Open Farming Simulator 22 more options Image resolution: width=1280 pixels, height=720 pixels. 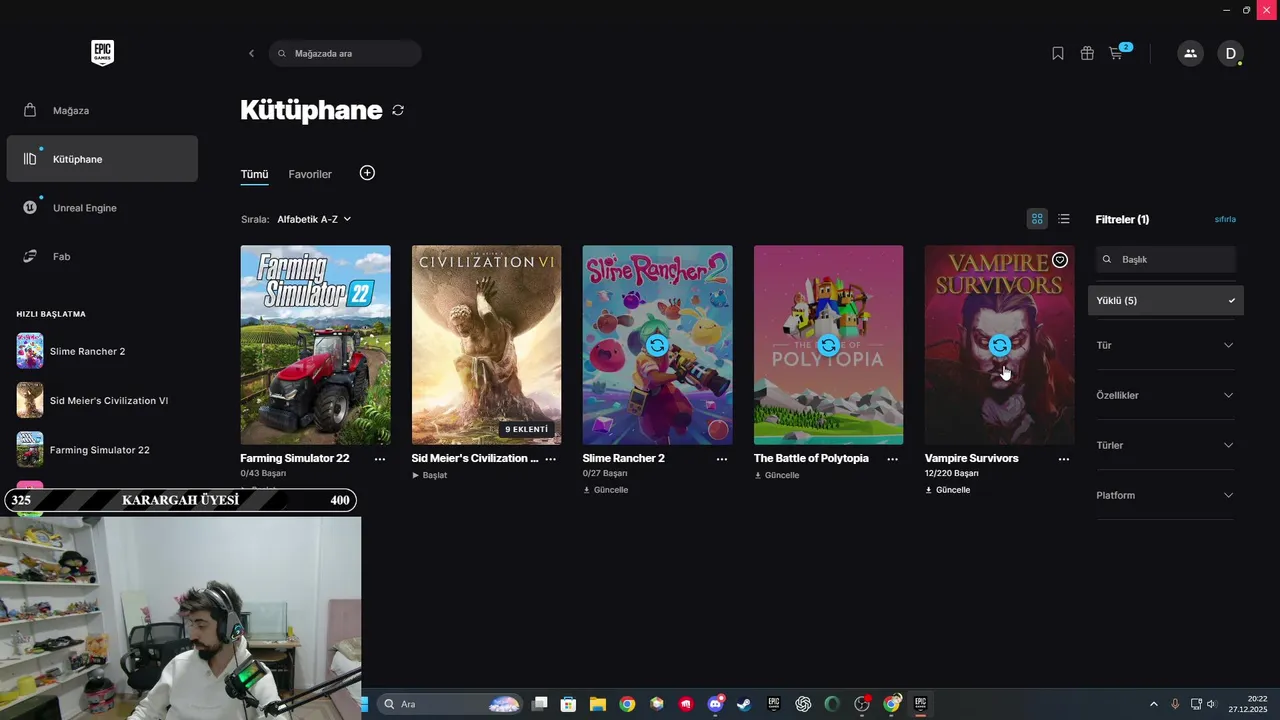pos(380,459)
